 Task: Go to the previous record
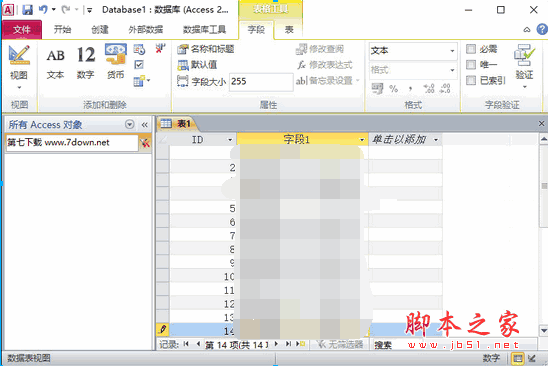[x=198, y=344]
